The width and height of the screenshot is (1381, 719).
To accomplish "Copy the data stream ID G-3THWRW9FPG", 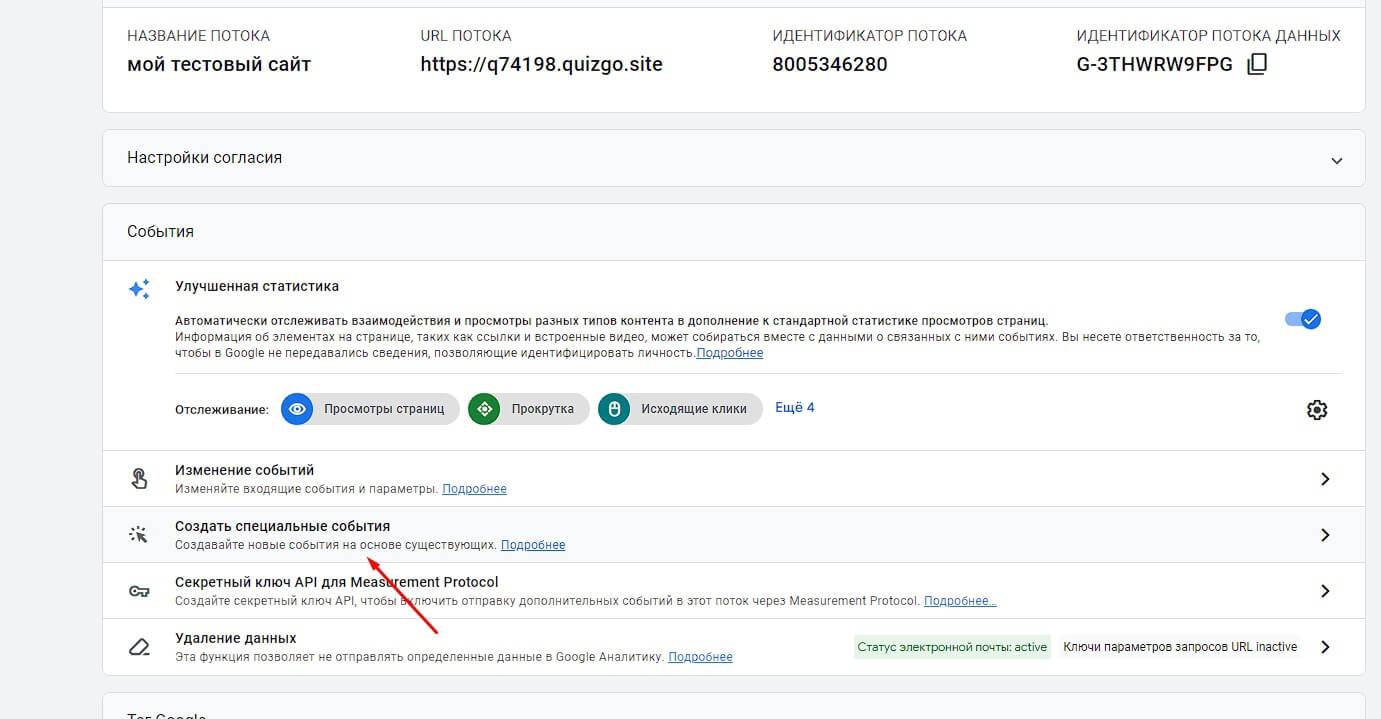I will (1257, 65).
